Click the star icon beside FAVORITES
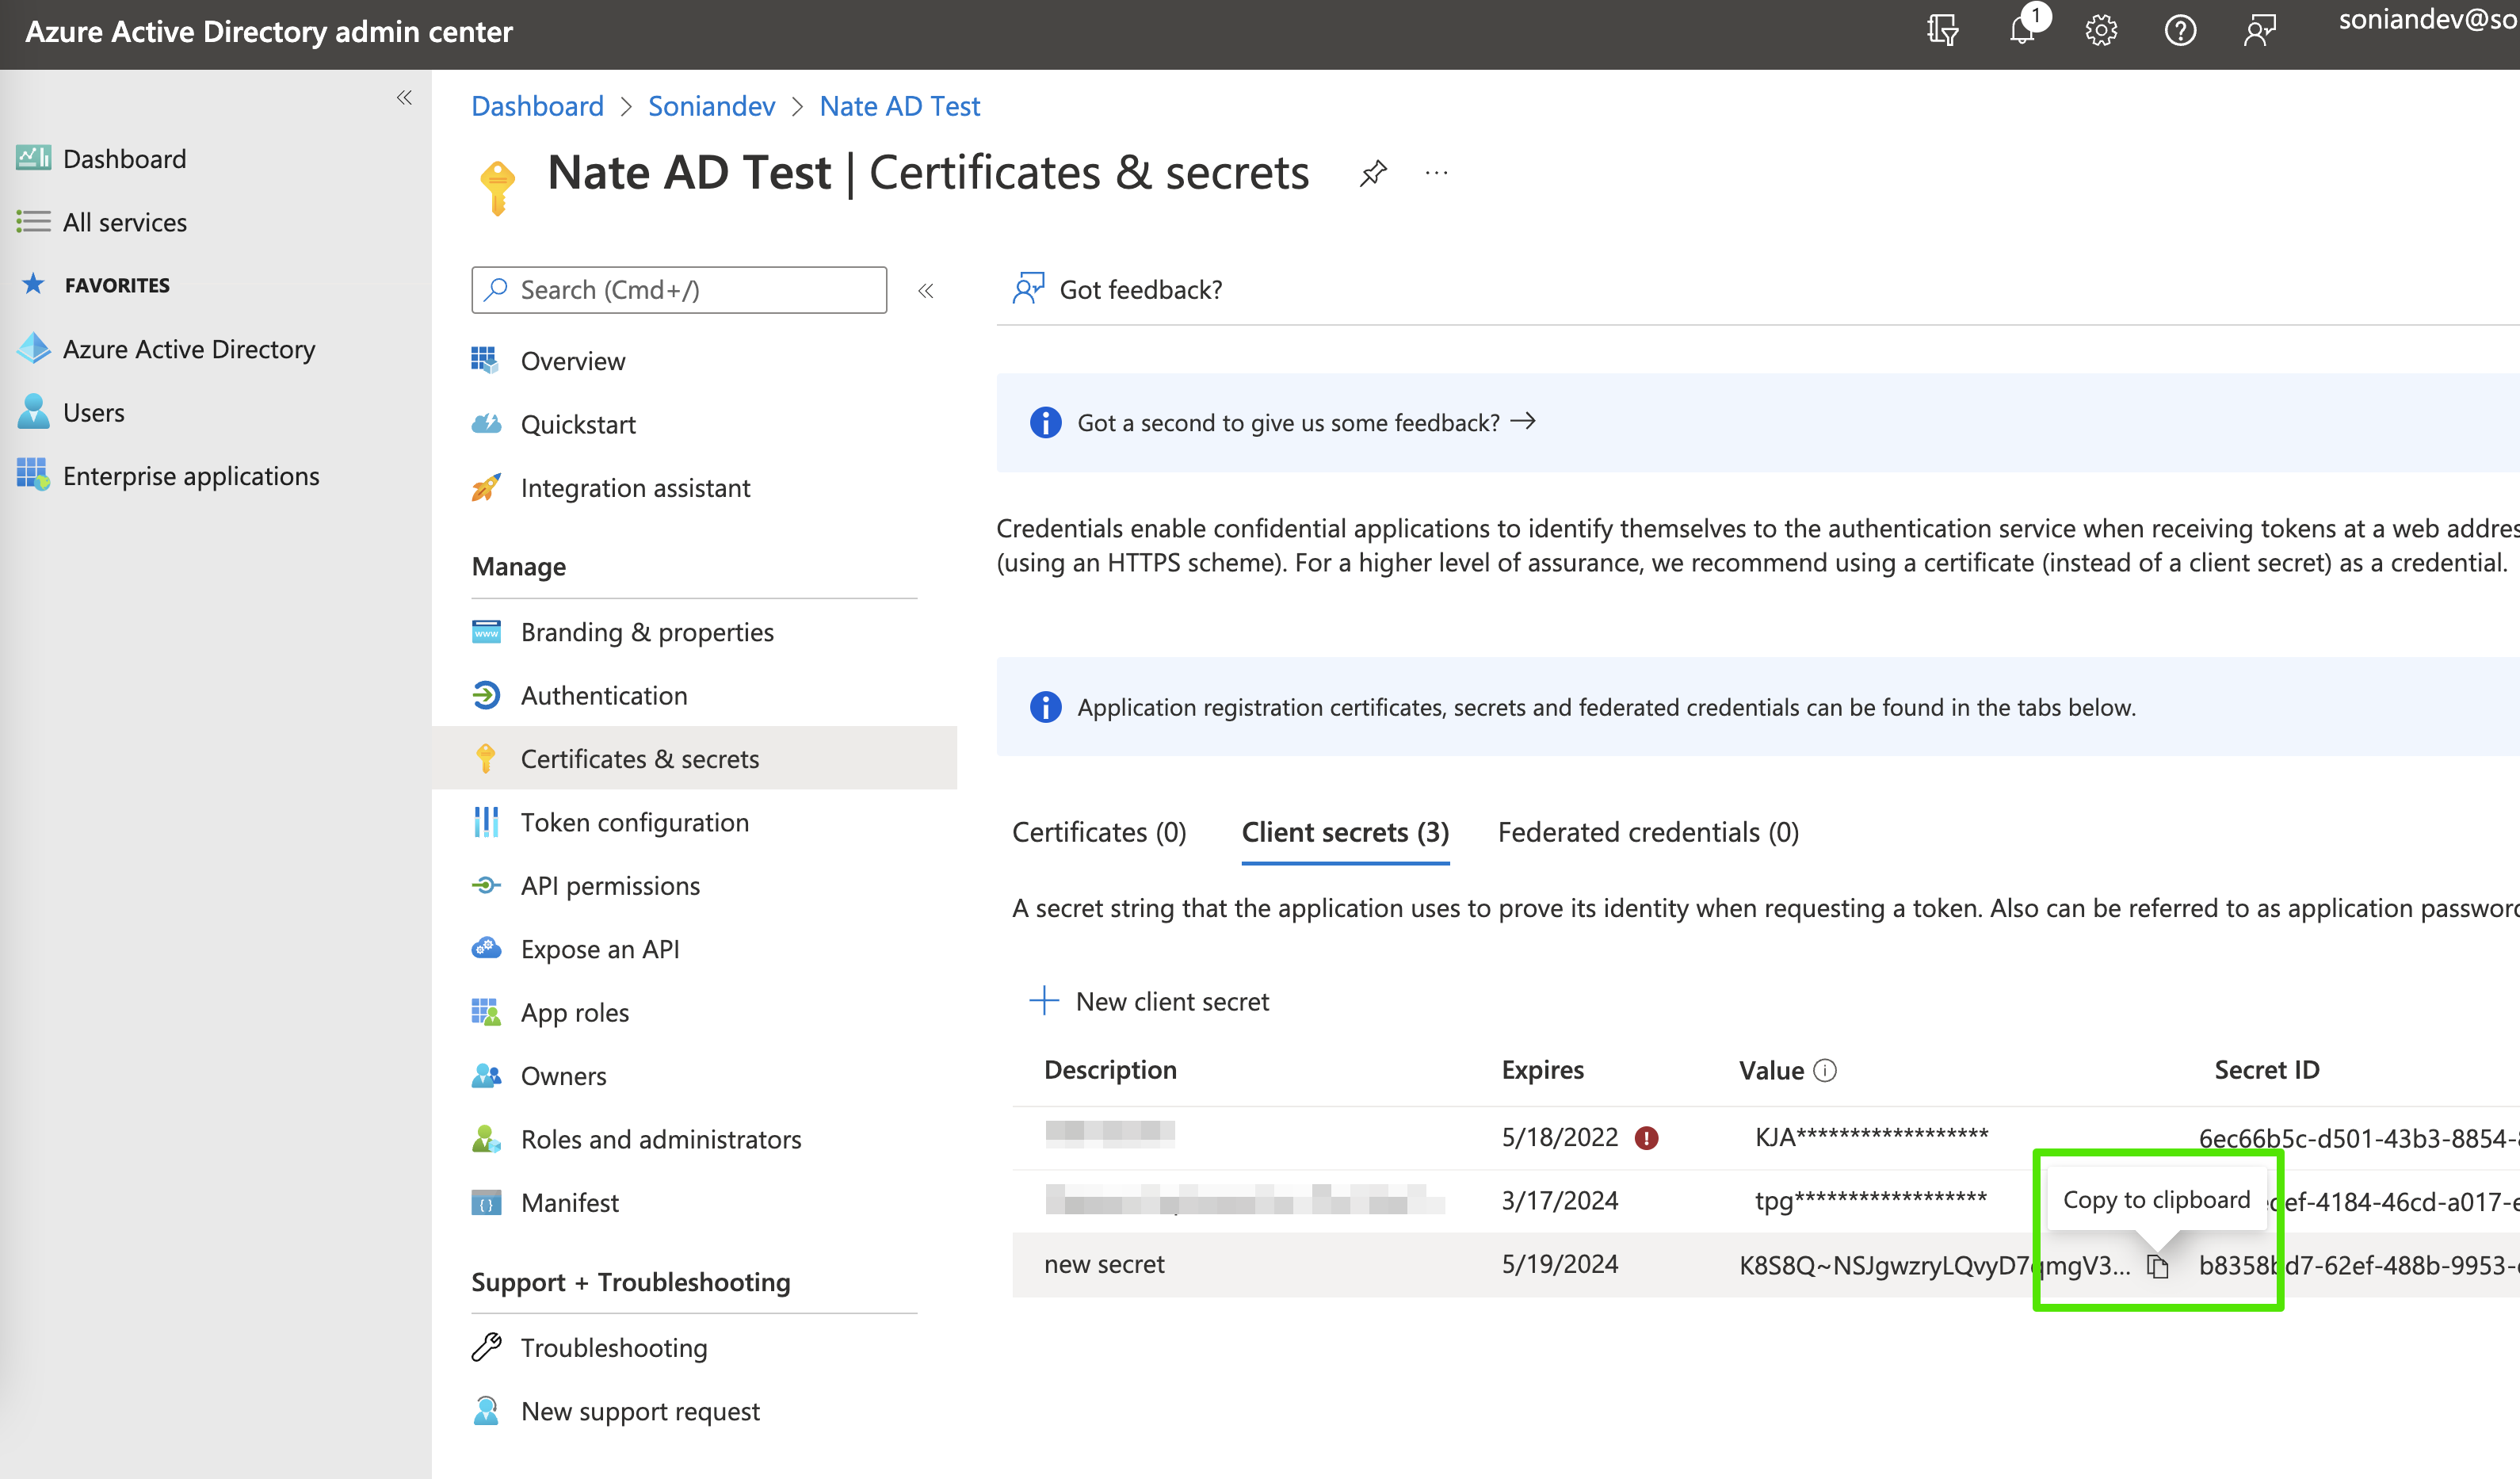 (x=33, y=284)
